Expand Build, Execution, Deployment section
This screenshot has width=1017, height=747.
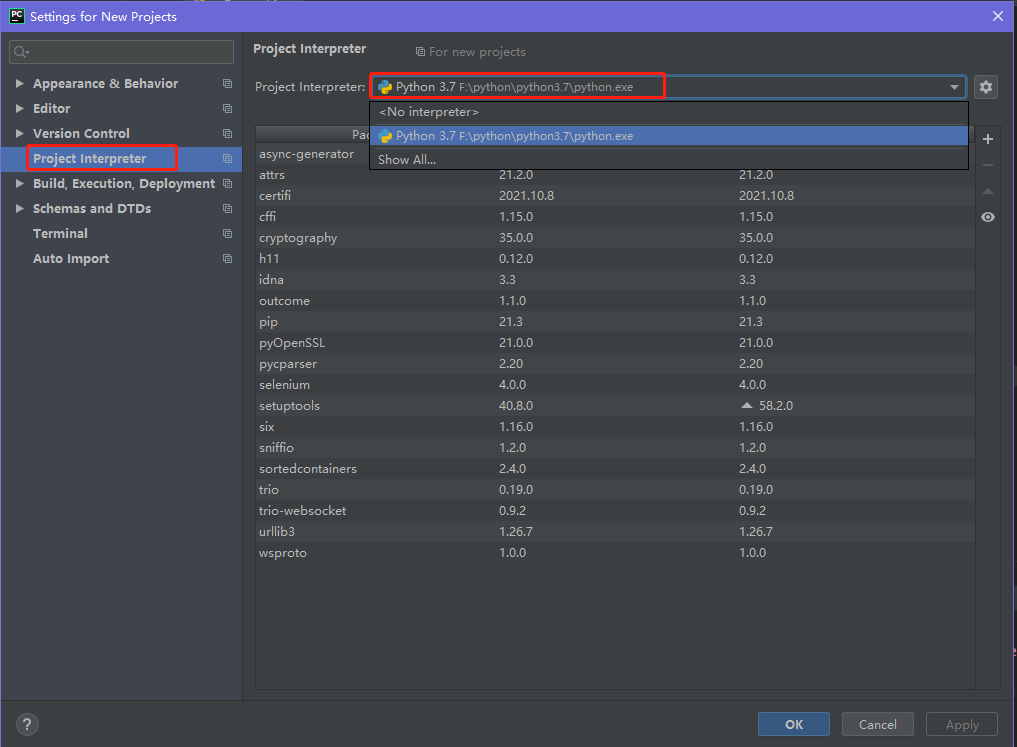(19, 184)
